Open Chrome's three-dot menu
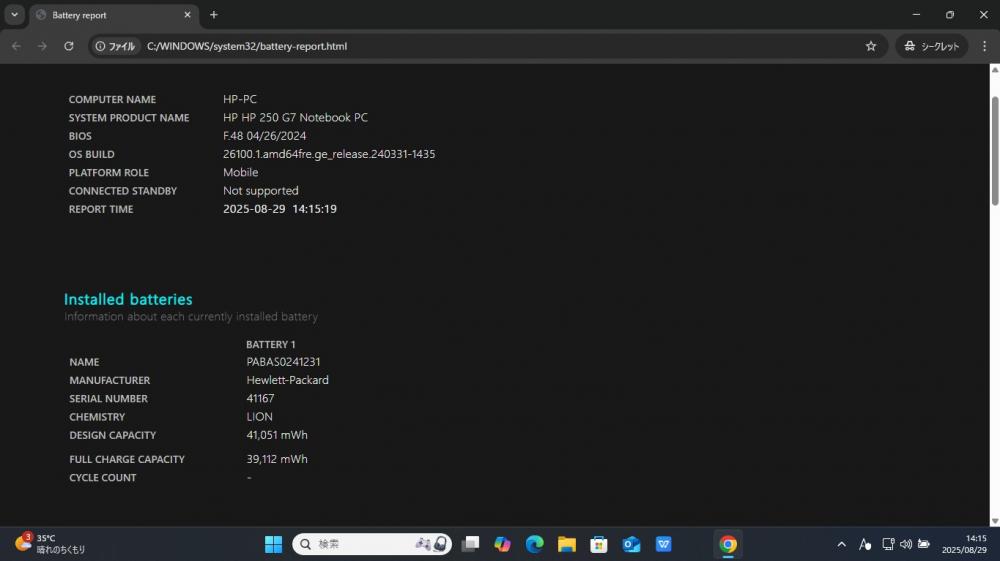 [984, 46]
